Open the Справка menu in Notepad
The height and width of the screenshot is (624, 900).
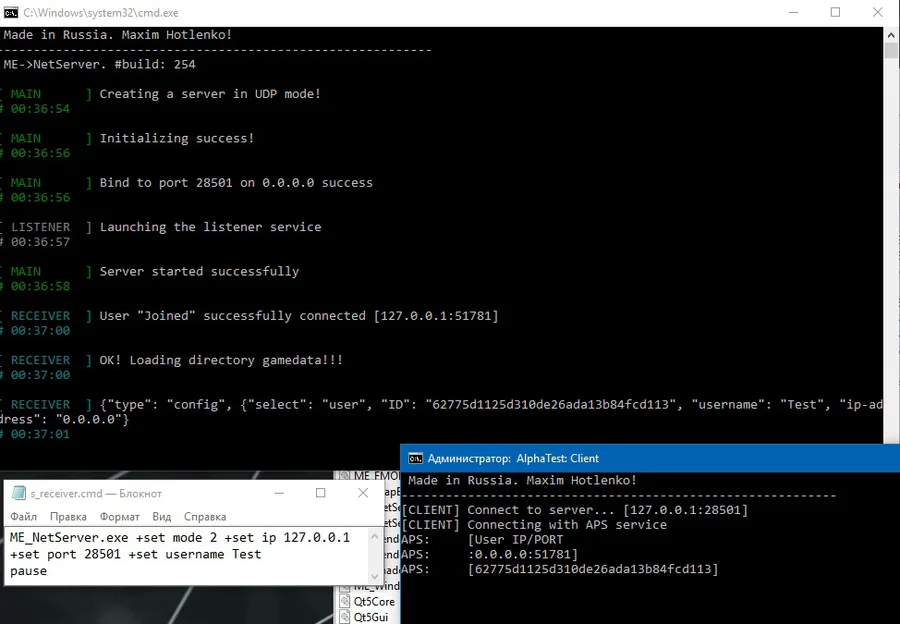point(205,517)
